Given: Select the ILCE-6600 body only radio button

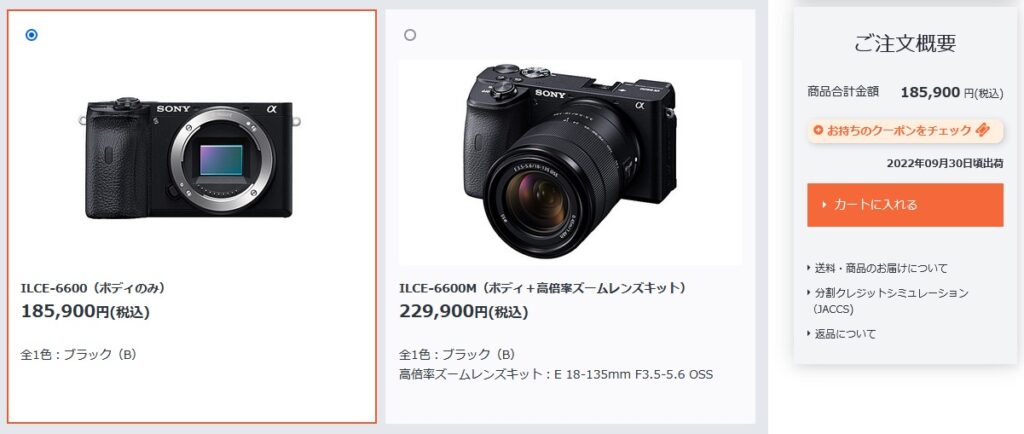Looking at the screenshot, I should click(31, 35).
